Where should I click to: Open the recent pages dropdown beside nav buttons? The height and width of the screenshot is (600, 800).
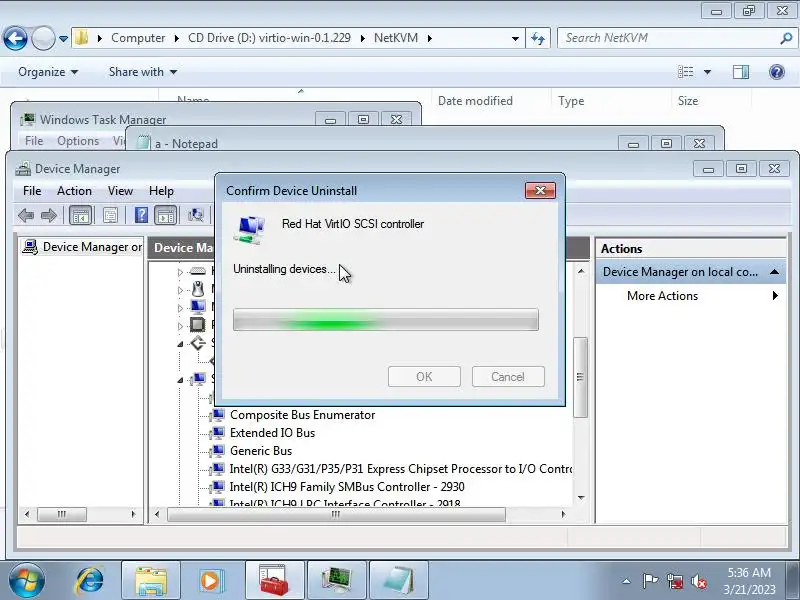pyautogui.click(x=63, y=38)
